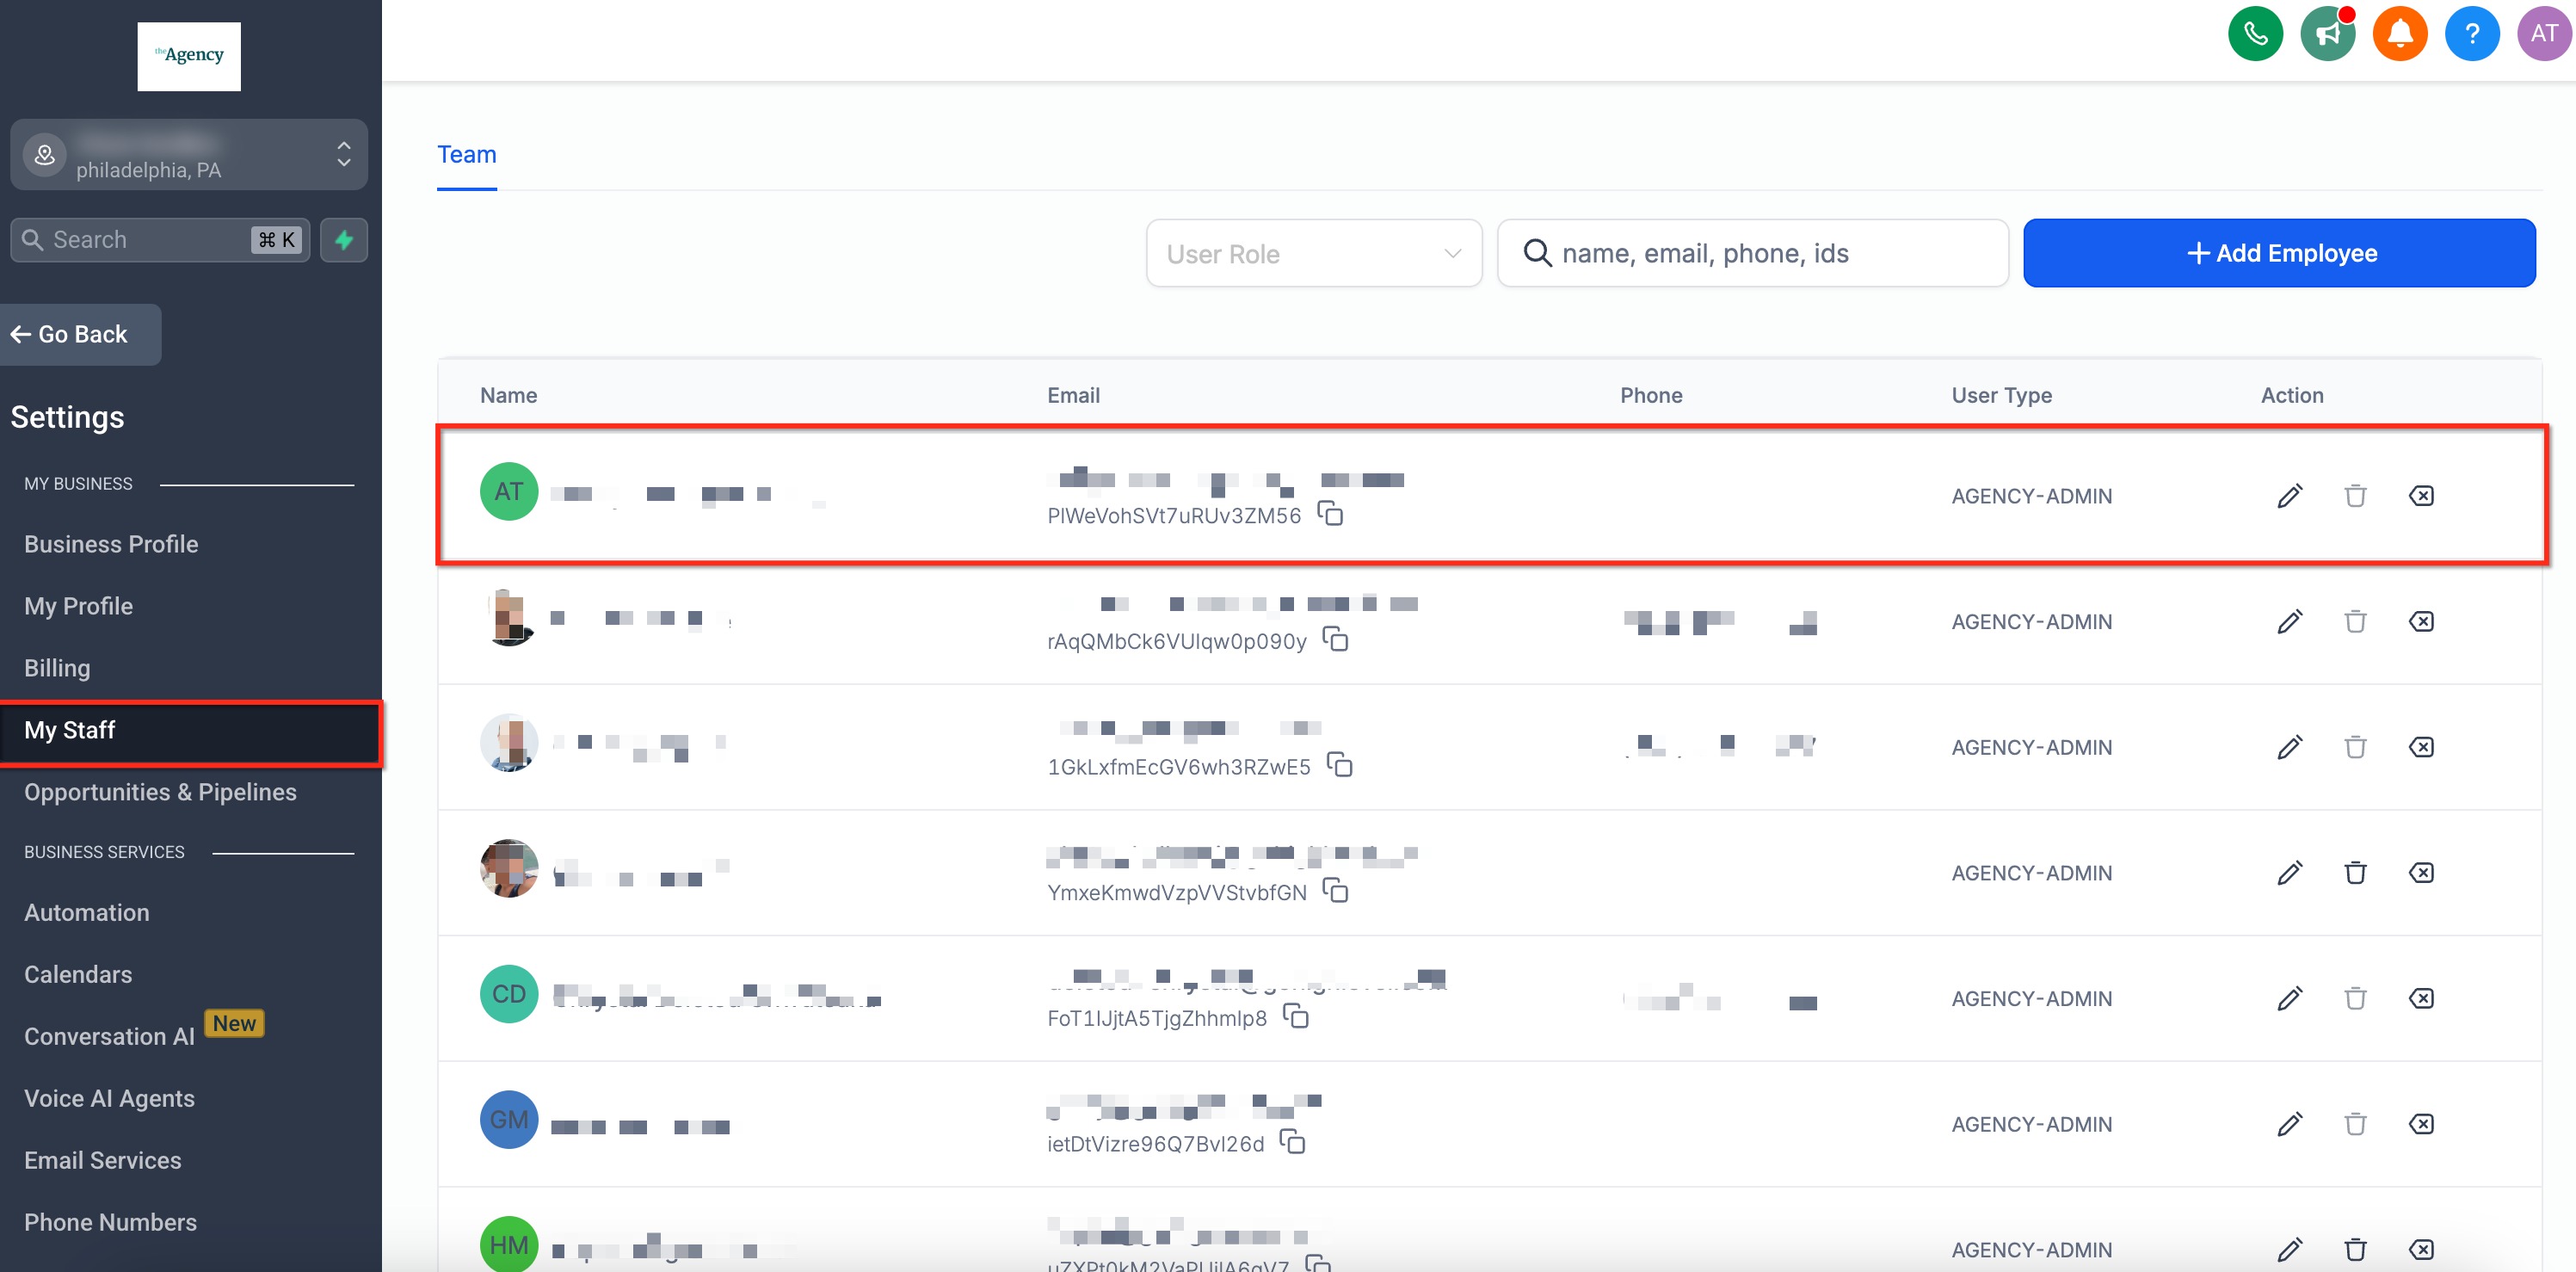This screenshot has width=2576, height=1272.
Task: Click the Go Back button
Action: [x=80, y=335]
